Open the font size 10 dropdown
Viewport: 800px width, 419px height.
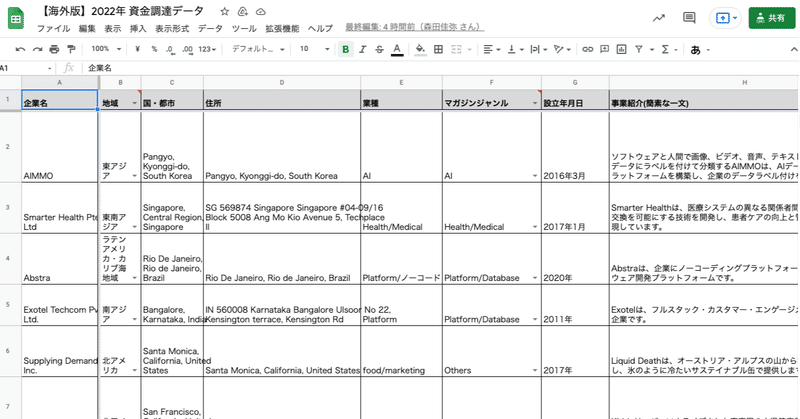[x=314, y=49]
